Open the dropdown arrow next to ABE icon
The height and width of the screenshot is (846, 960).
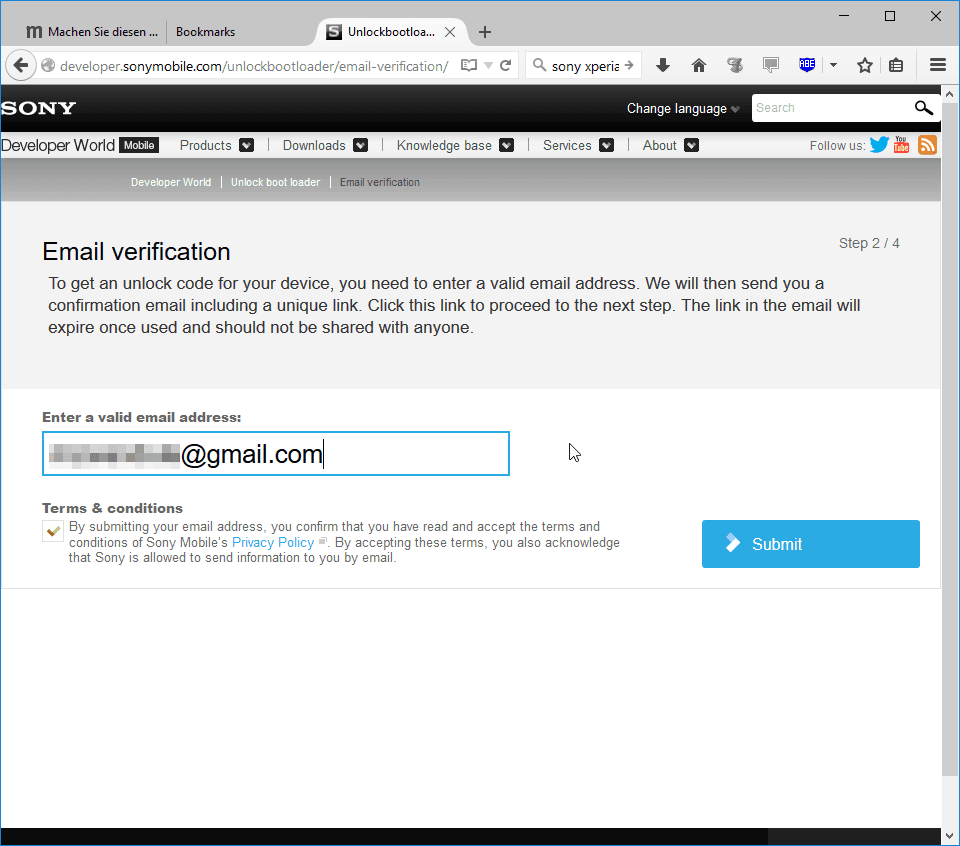[x=833, y=64]
